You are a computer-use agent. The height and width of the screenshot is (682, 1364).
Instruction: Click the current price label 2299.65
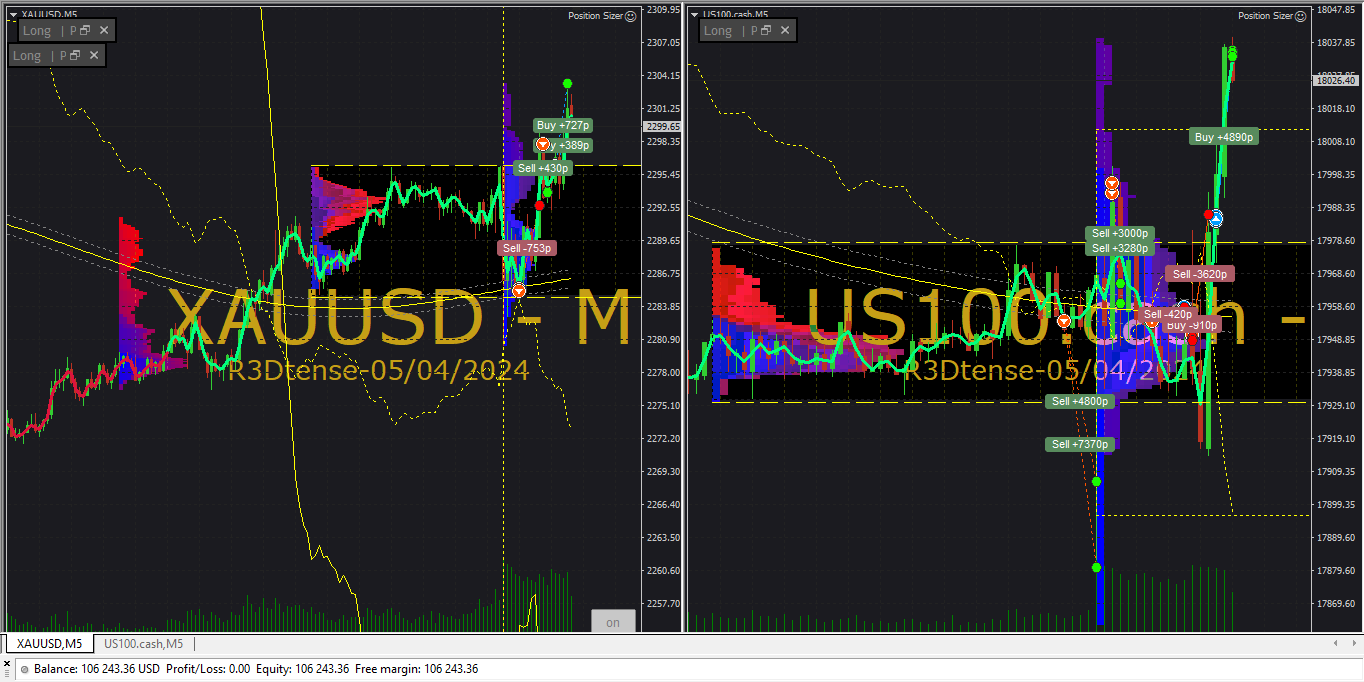click(663, 127)
